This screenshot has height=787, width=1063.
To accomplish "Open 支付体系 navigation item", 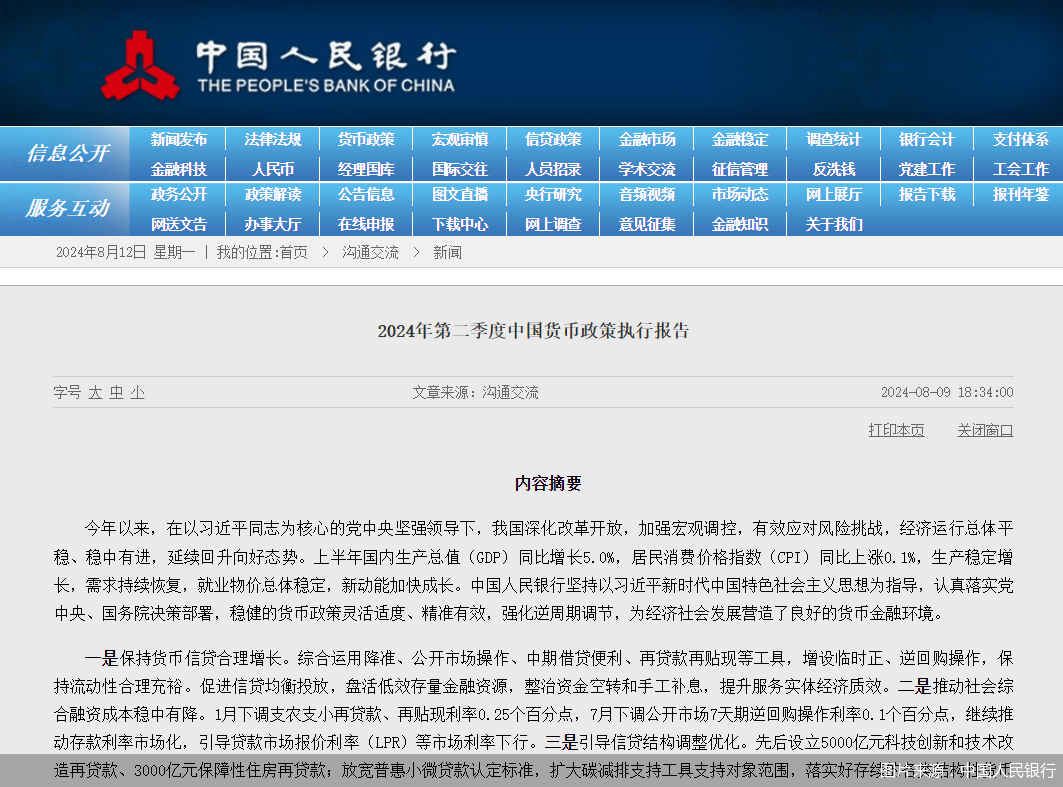I will coord(1020,140).
